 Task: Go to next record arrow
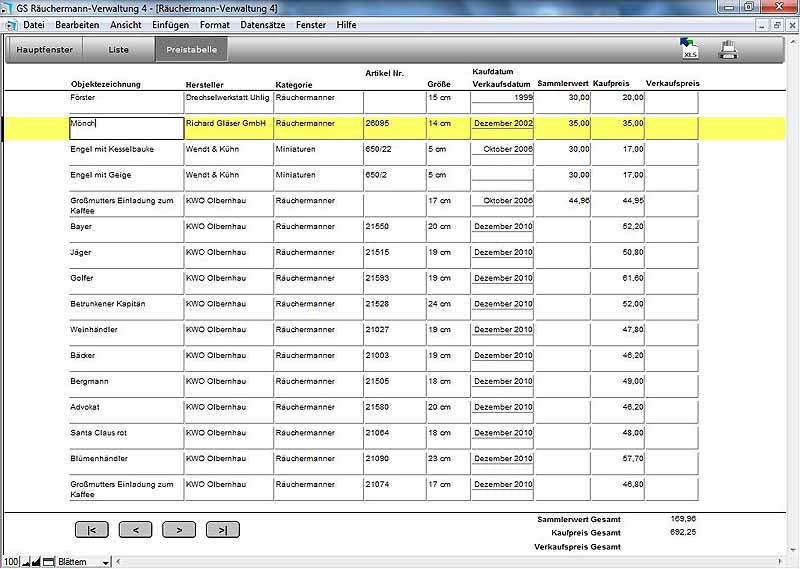(179, 530)
